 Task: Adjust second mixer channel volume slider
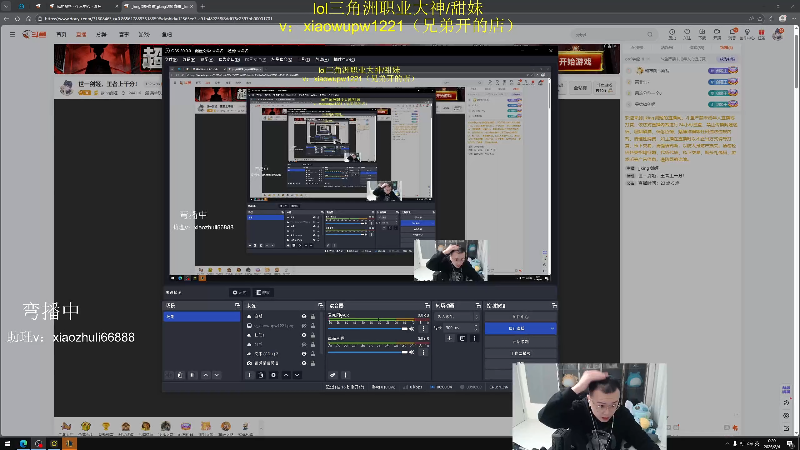[367, 352]
